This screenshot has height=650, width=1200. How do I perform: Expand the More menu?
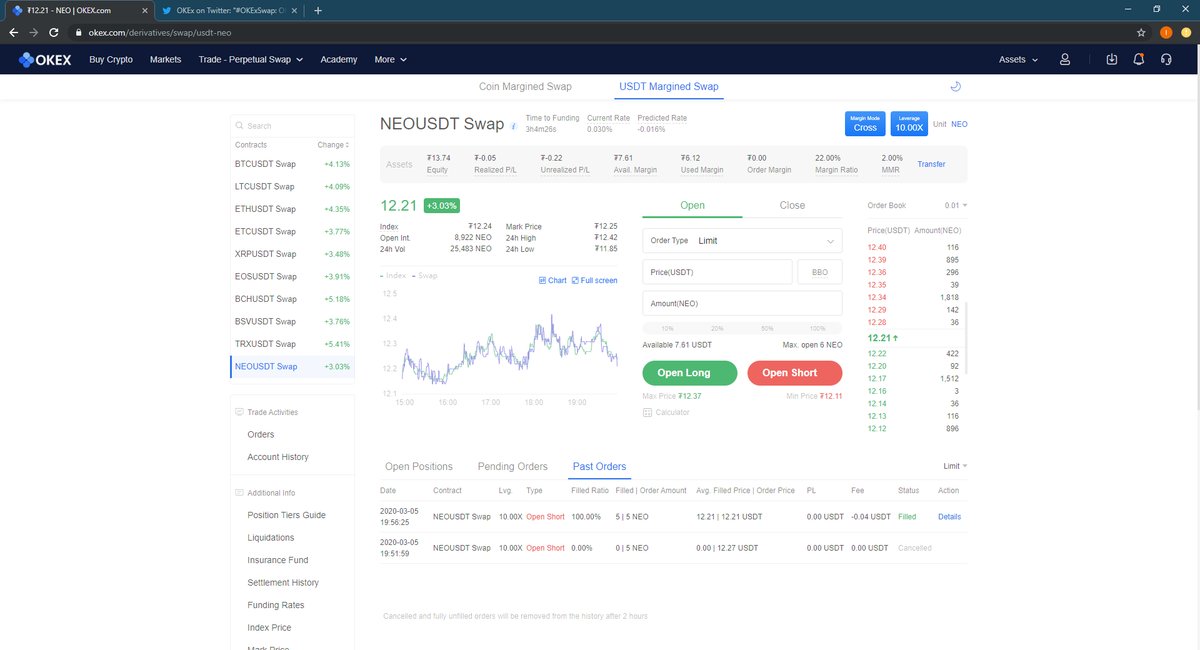coord(390,59)
